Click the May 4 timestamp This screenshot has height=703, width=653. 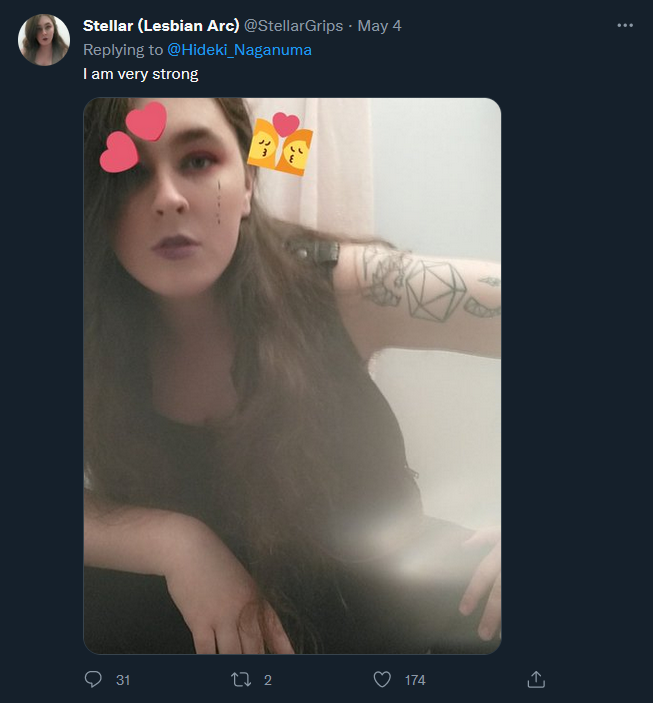click(379, 26)
